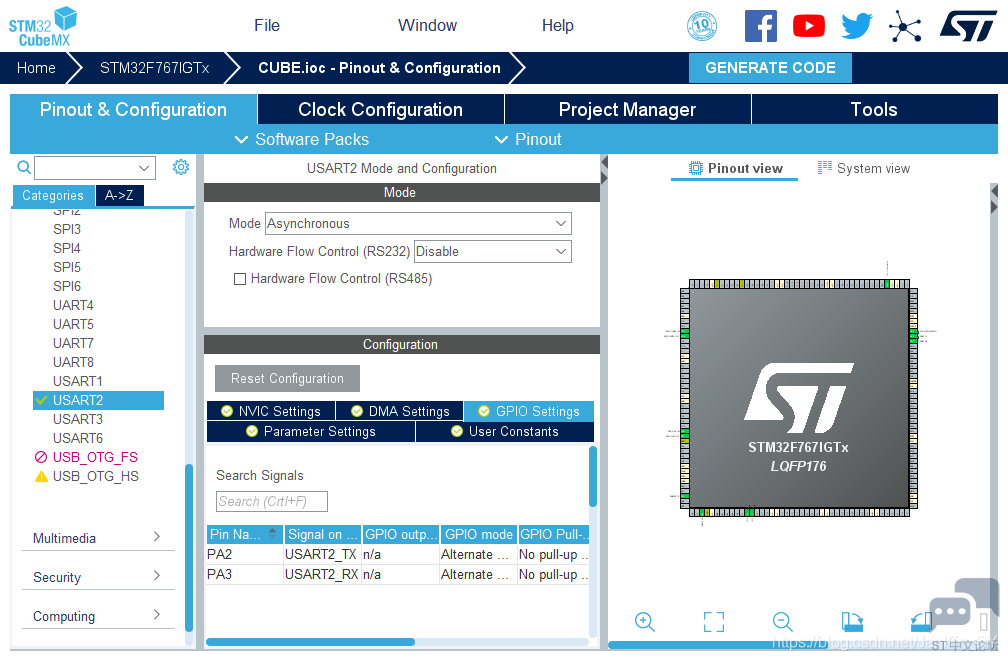The height and width of the screenshot is (661, 1008).
Task: Expand the Security category
Action: pos(98,577)
